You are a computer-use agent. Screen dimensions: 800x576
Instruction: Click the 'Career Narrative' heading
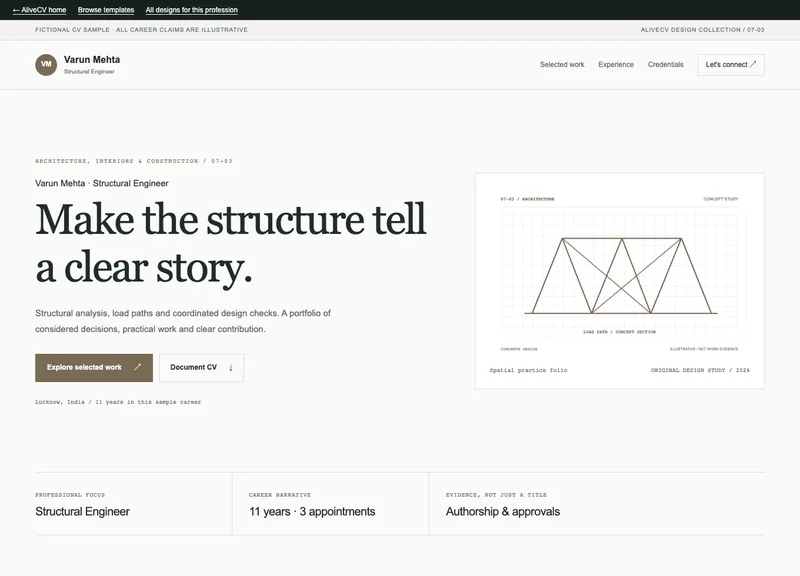coord(280,494)
